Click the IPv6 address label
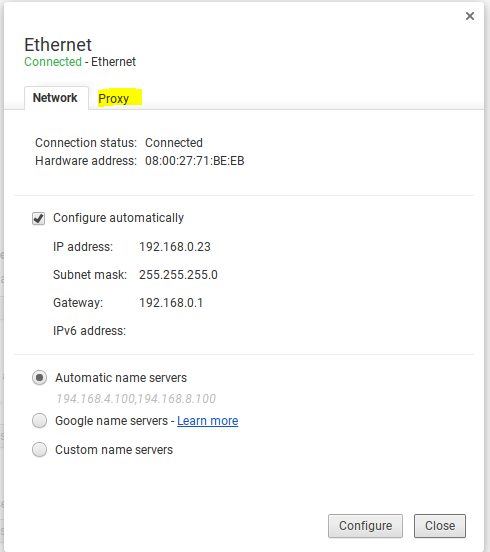Viewport: 490px width, 552px height. (89, 331)
